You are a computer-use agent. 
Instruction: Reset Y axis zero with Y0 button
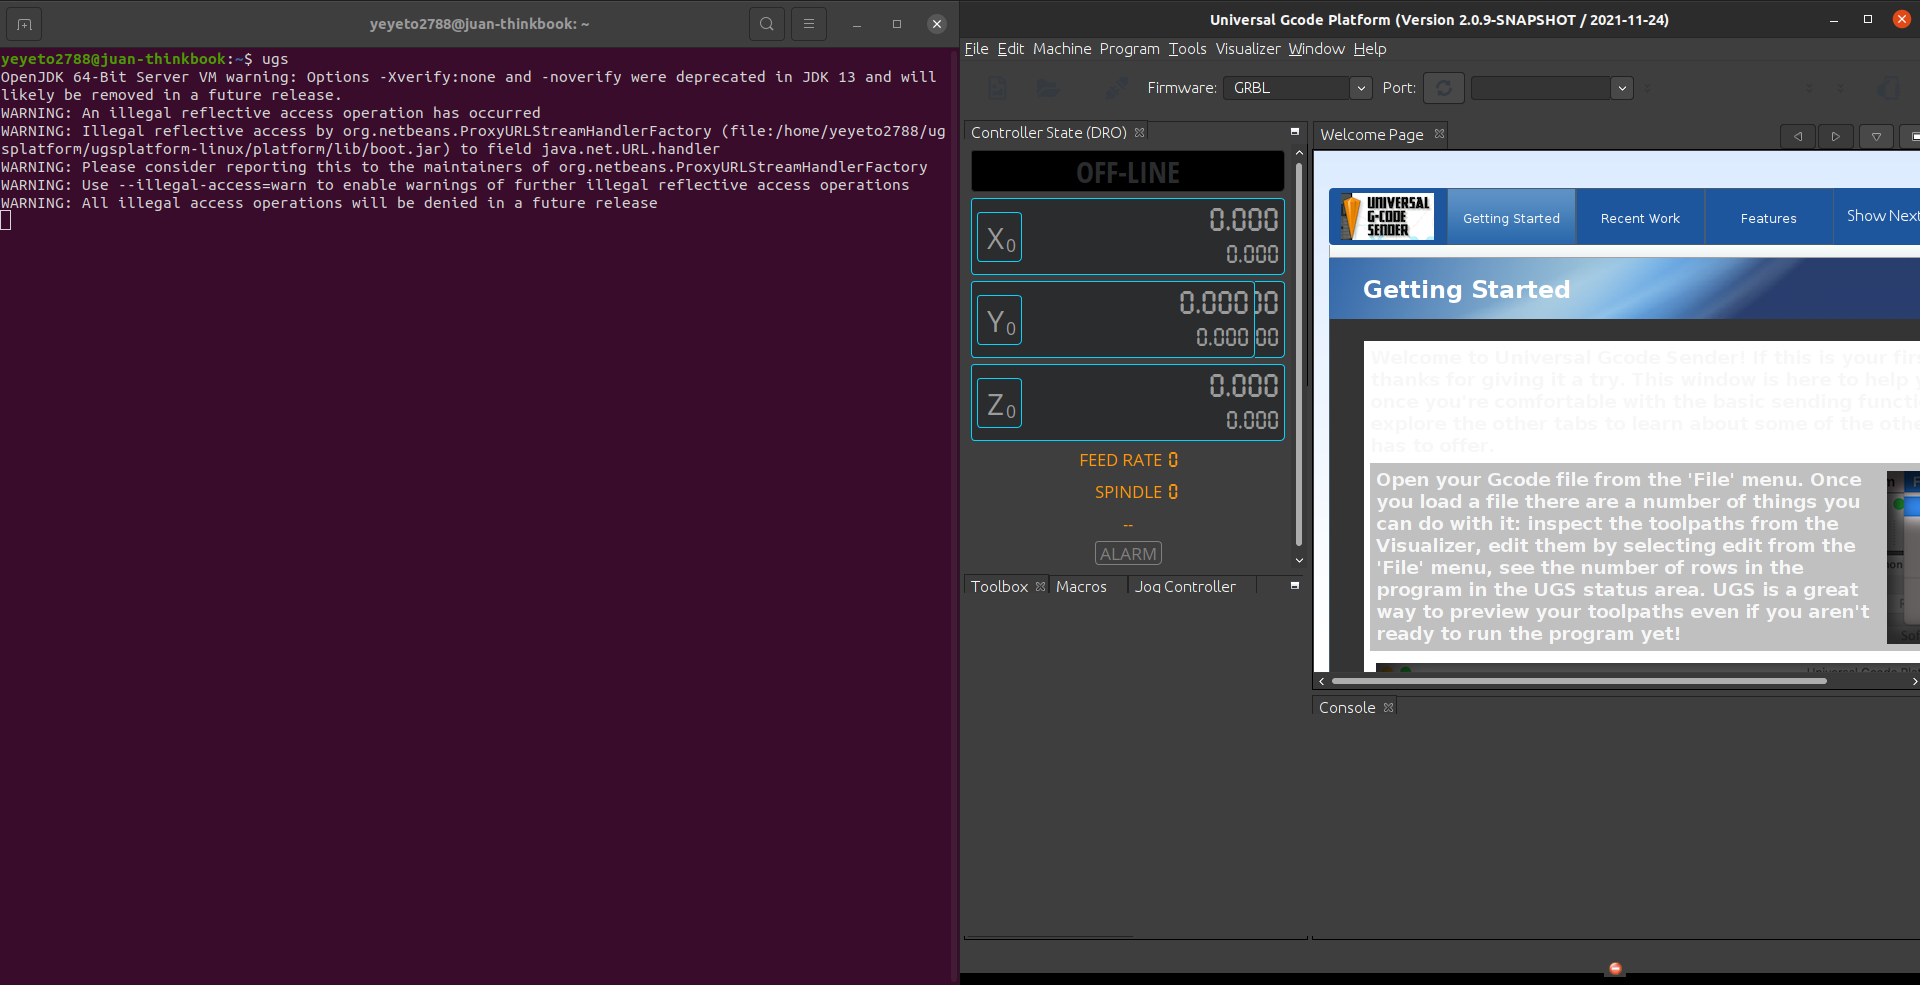(x=999, y=320)
